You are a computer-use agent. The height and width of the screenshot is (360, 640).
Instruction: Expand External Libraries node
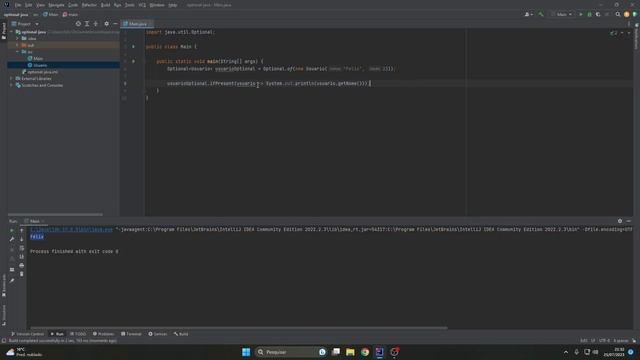pos(12,78)
